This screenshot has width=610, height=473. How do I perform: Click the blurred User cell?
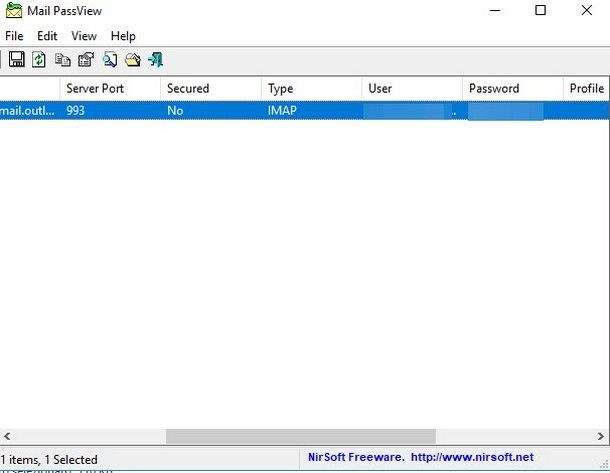pyautogui.click(x=410, y=111)
